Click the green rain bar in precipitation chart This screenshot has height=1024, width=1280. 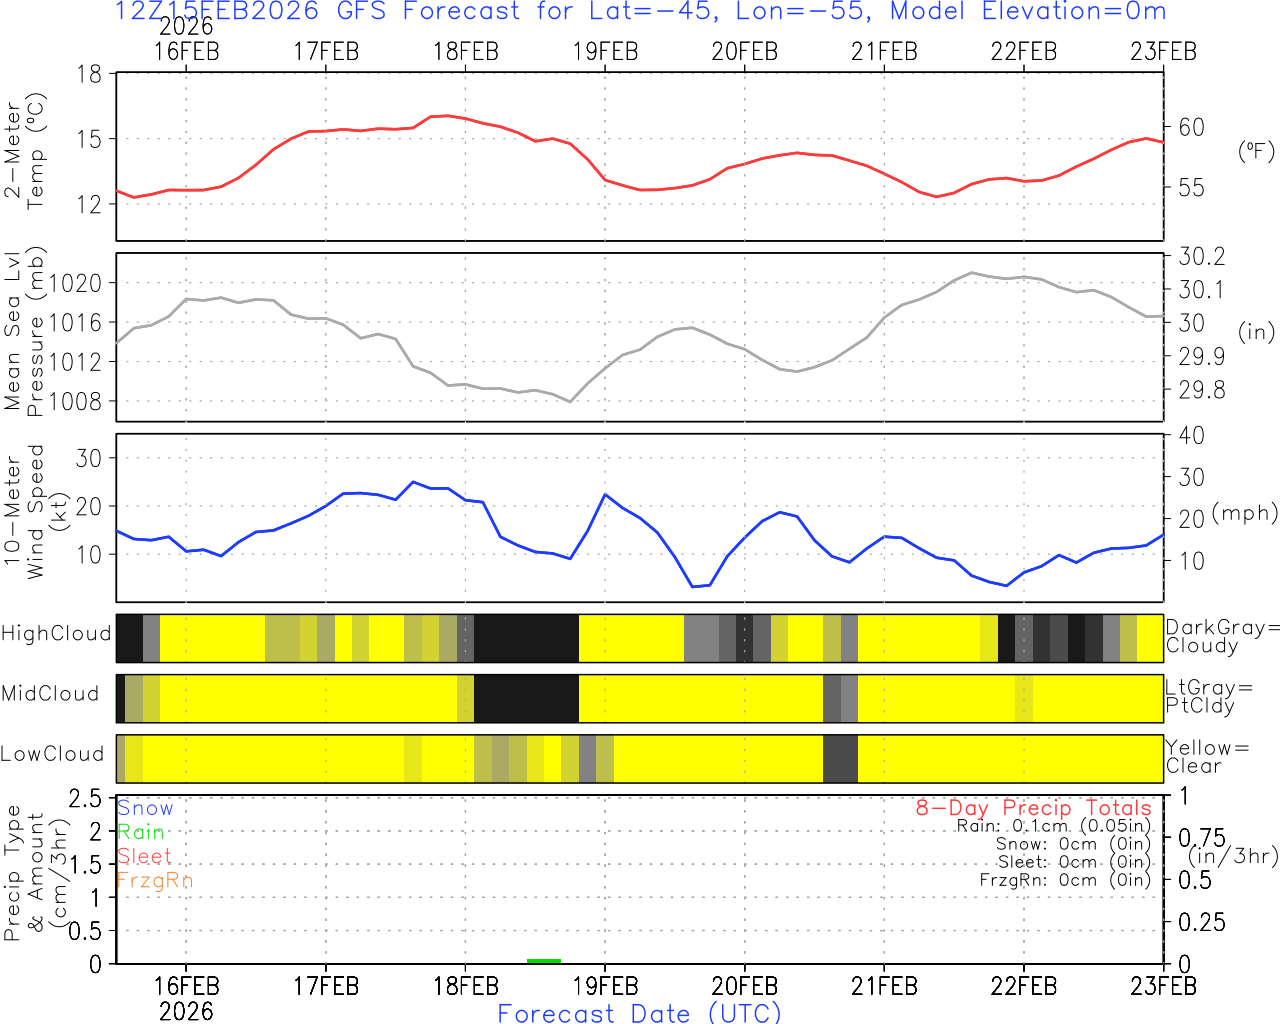(x=544, y=961)
